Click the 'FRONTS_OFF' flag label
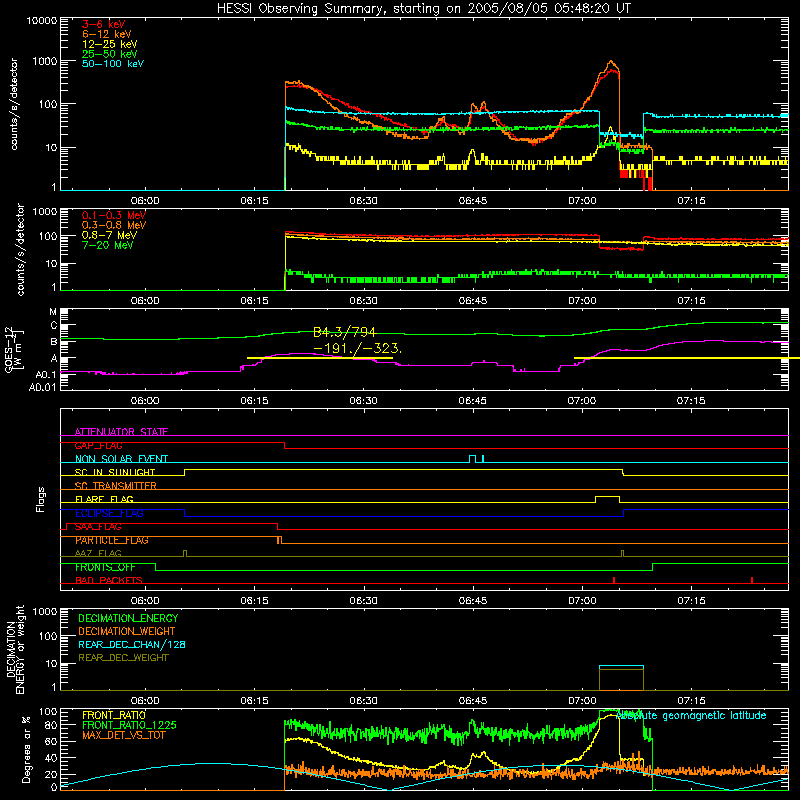The image size is (800, 800). (105, 567)
